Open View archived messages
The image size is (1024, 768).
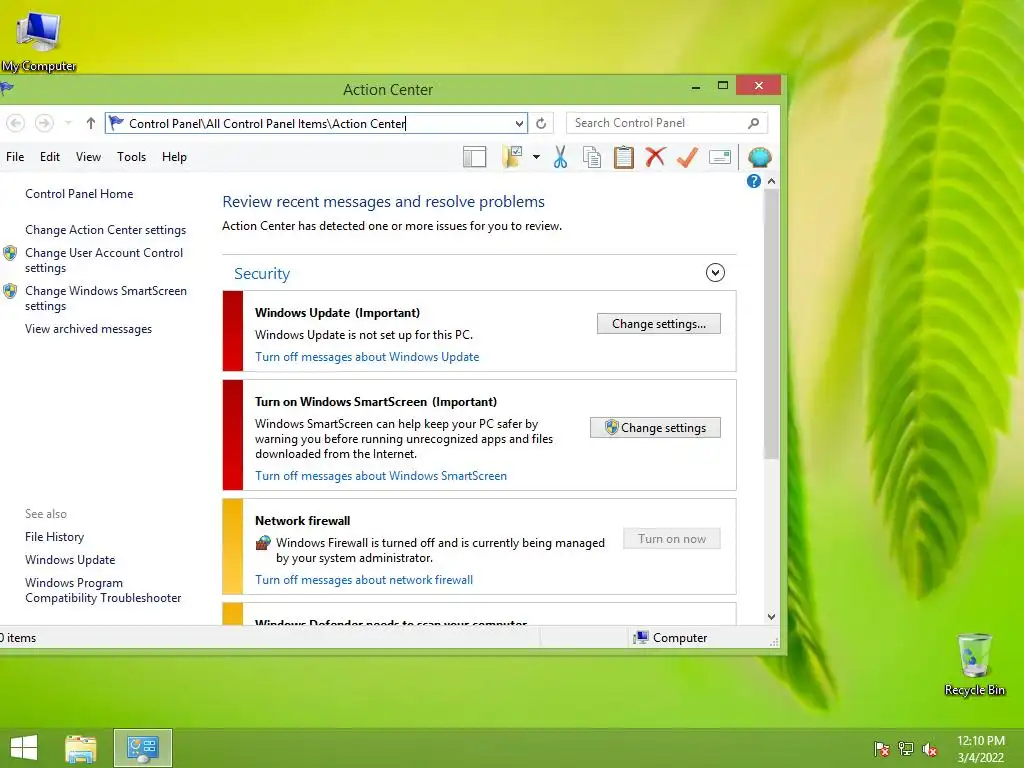[x=88, y=329]
